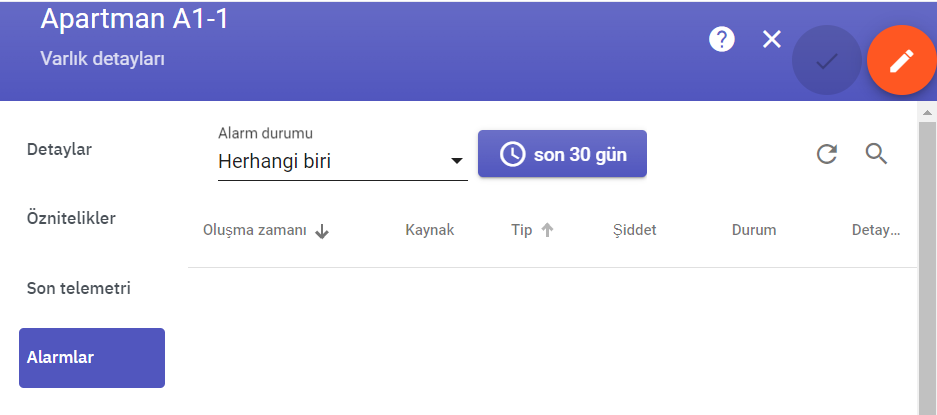Toggle ascending sort arrow next to Tip
Image resolution: width=937 pixels, height=415 pixels.
pos(547,230)
